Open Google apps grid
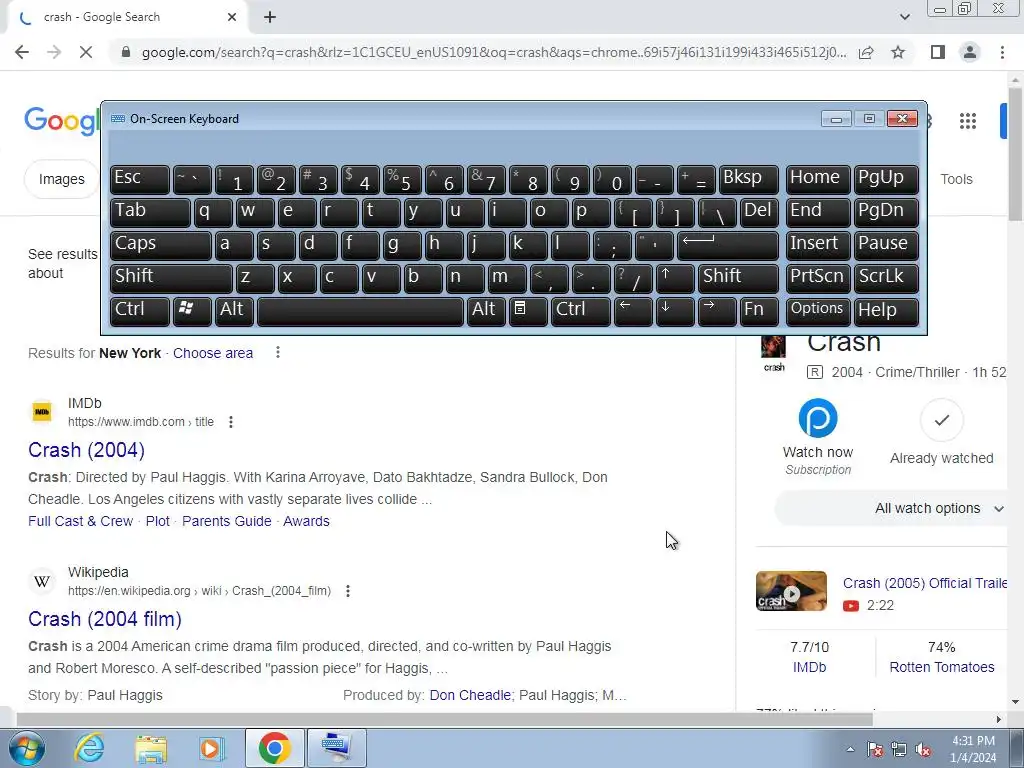1024x768 pixels. click(x=968, y=121)
